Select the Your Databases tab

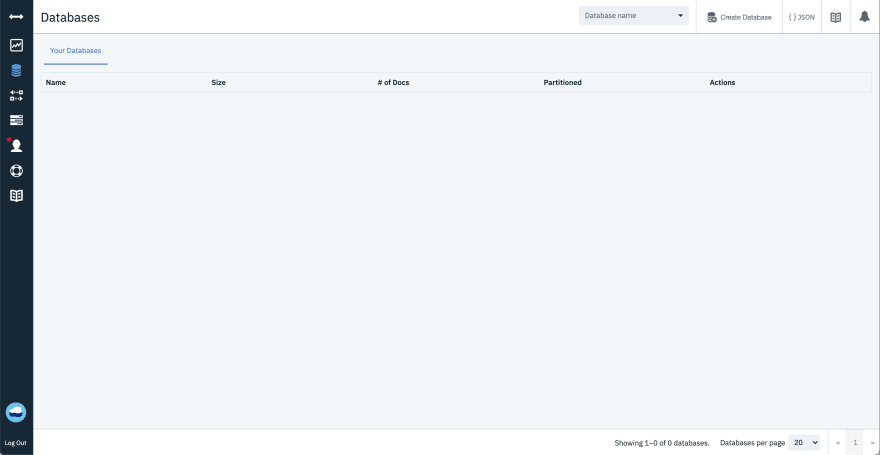coord(76,50)
